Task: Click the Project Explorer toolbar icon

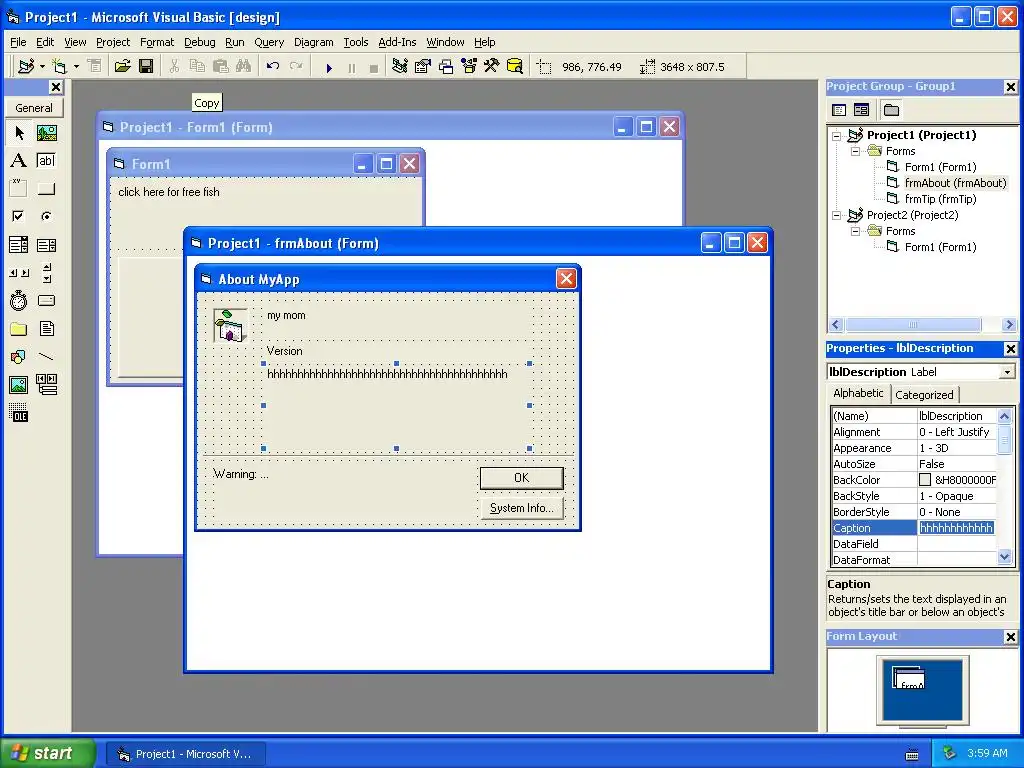Action: click(400, 67)
